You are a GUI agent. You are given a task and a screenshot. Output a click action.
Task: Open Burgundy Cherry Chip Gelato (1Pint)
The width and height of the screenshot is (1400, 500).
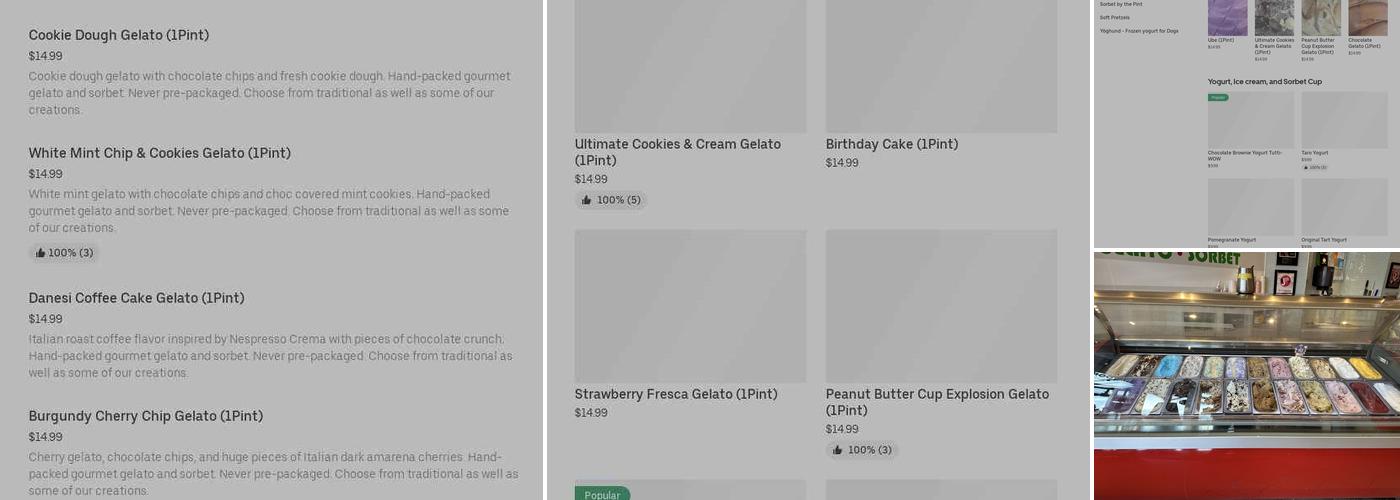(x=145, y=416)
